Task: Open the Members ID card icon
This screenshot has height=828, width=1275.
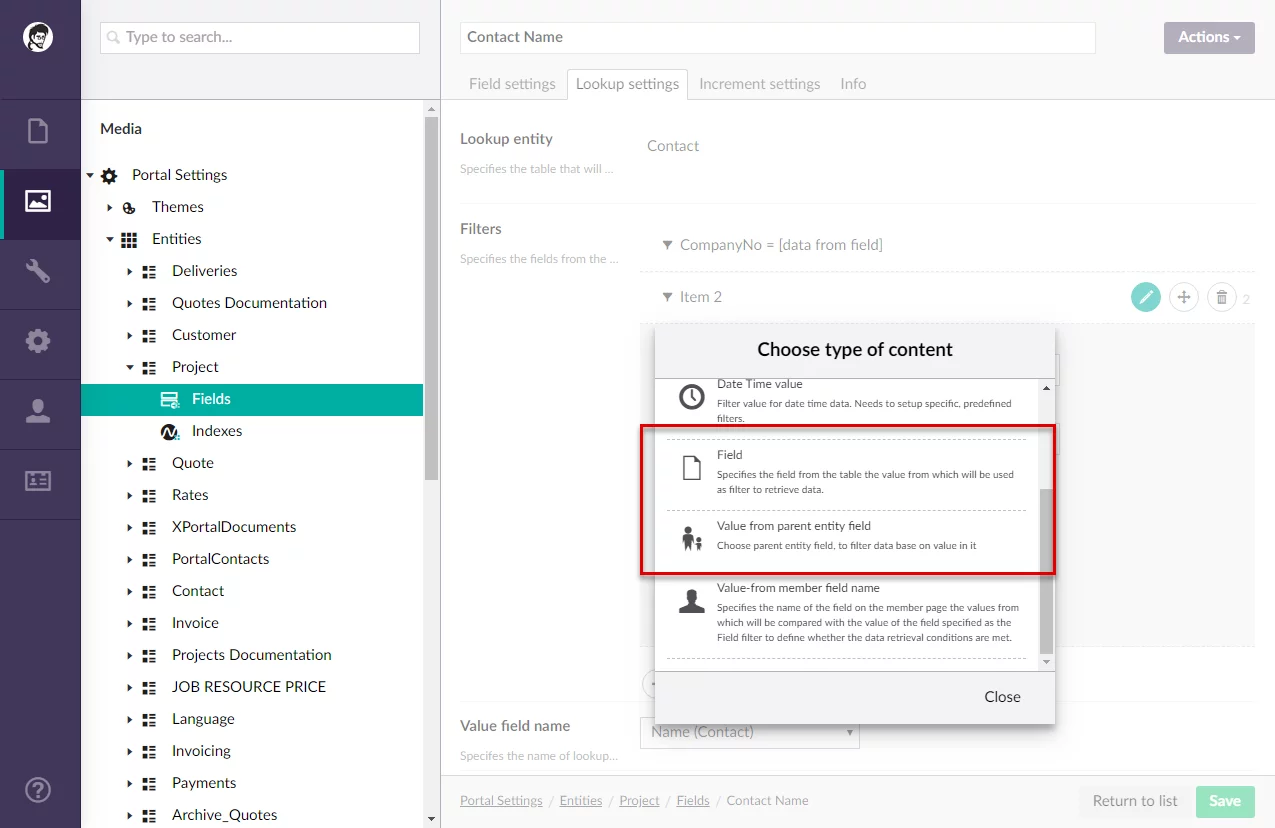Action: click(38, 481)
